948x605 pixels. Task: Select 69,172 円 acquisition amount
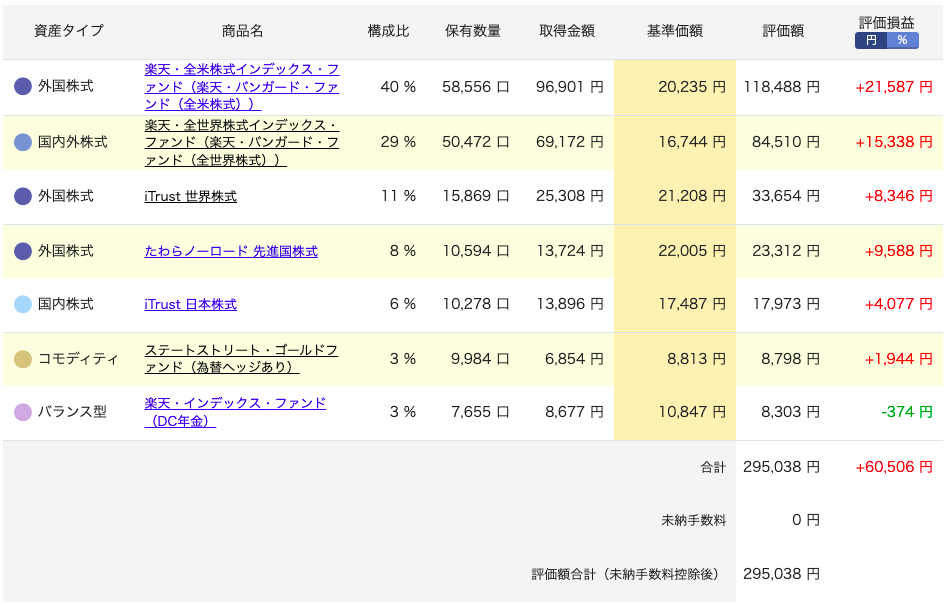[570, 142]
